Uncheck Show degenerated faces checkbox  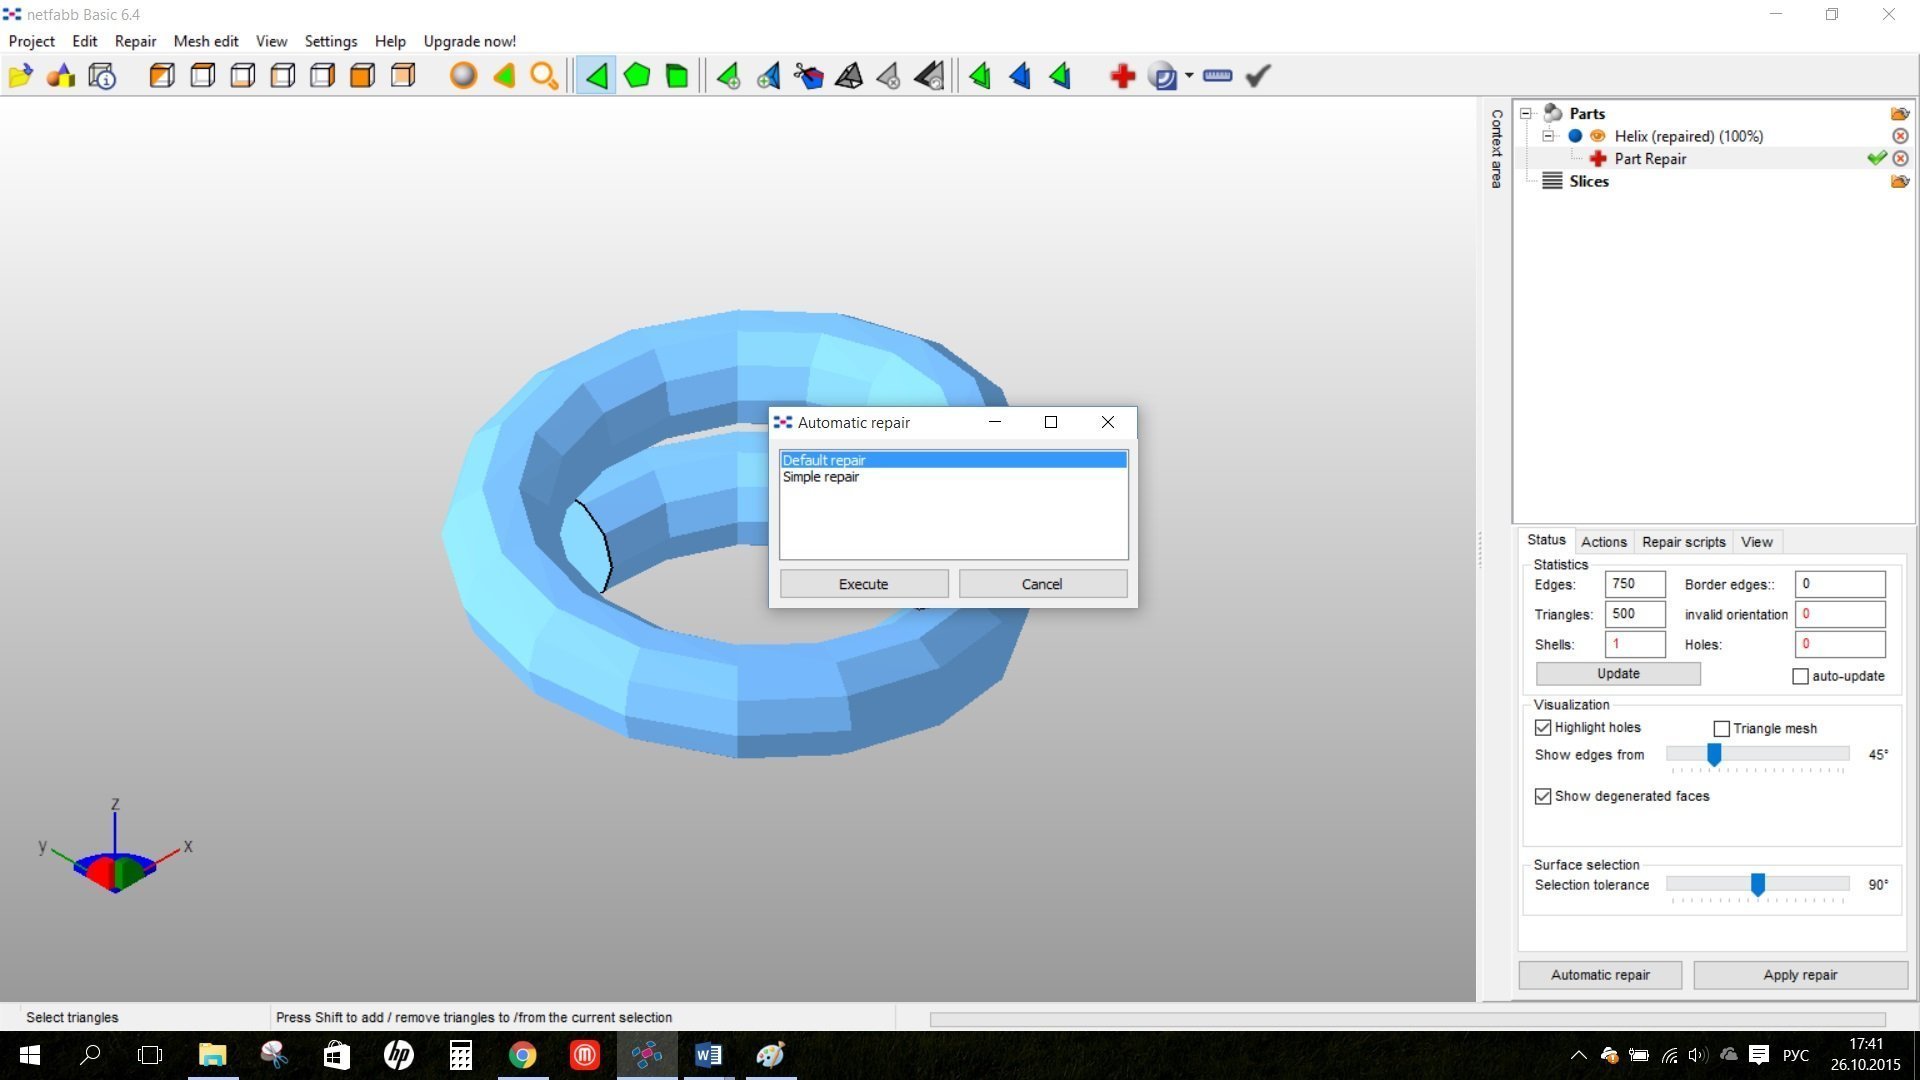1543,797
